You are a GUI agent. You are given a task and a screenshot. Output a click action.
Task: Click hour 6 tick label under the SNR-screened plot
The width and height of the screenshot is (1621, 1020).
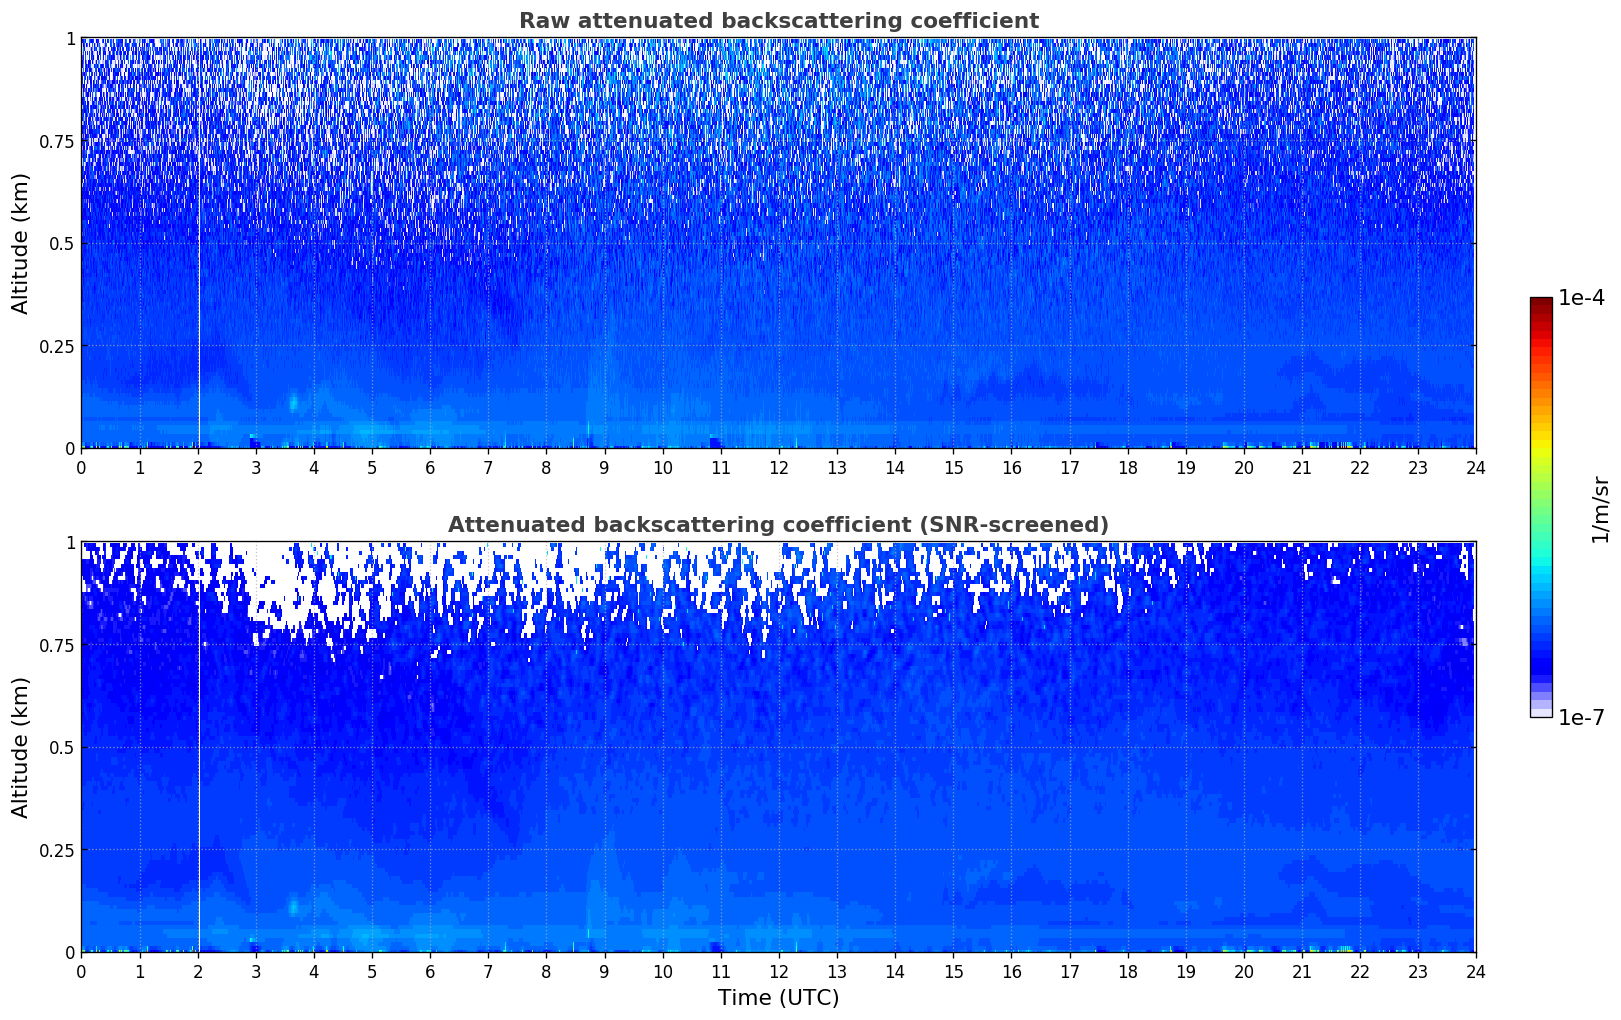pyautogui.click(x=430, y=971)
